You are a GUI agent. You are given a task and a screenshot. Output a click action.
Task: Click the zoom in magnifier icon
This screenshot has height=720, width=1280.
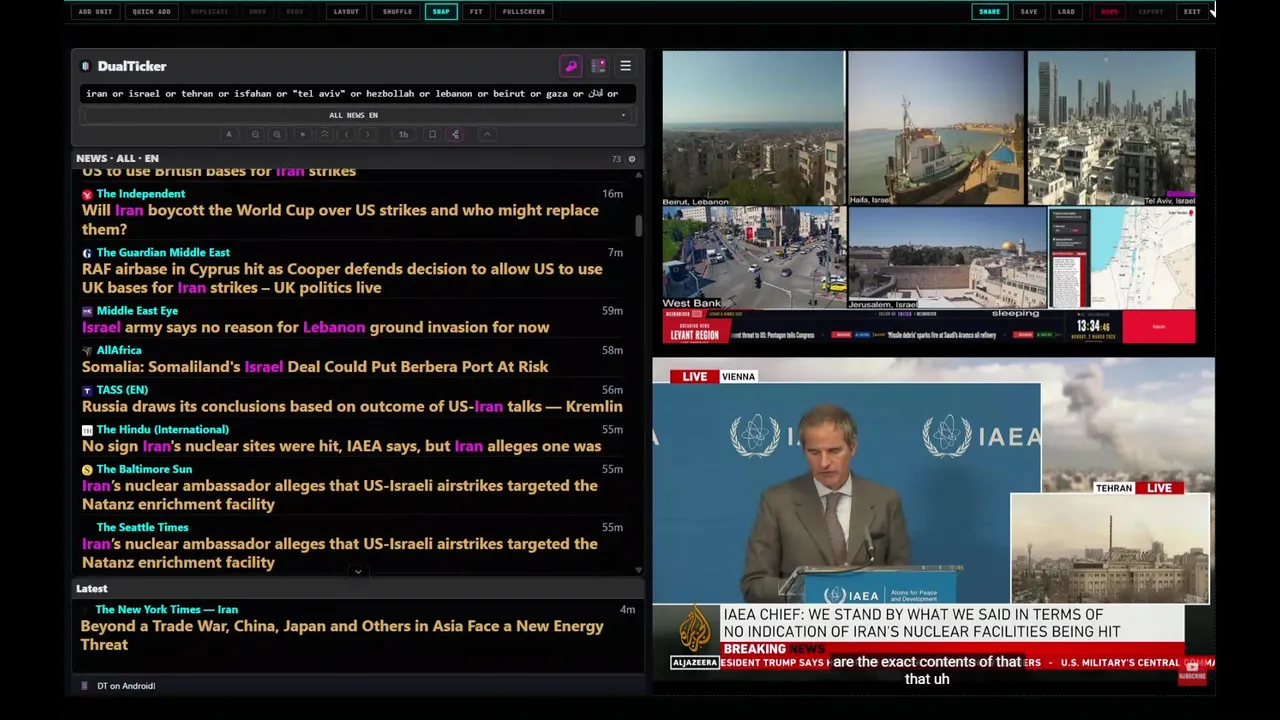pos(277,134)
